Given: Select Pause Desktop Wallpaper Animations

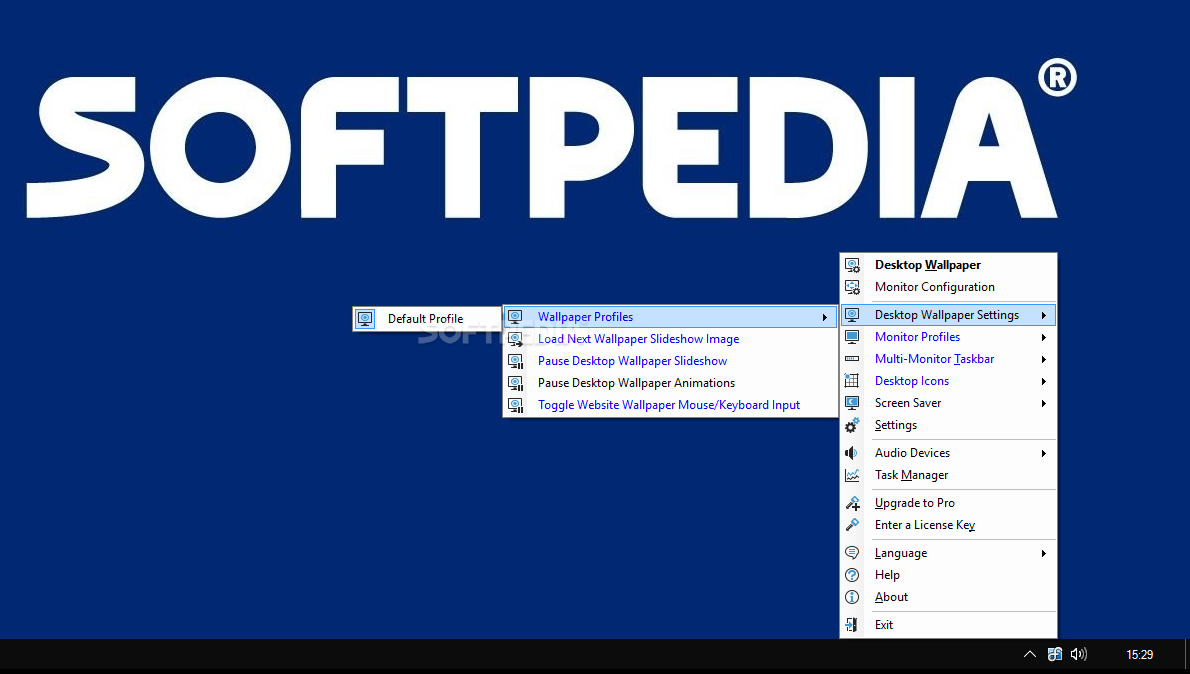Looking at the screenshot, I should click(670, 383).
